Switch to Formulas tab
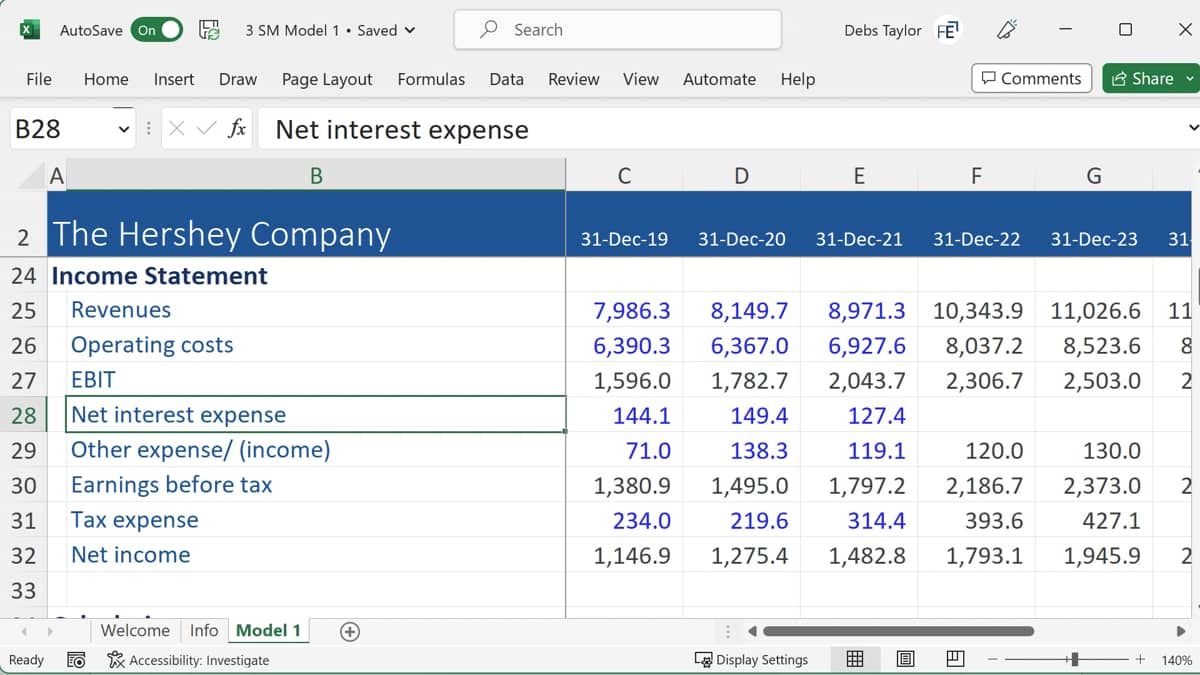Viewport: 1200px width, 675px height. click(431, 79)
